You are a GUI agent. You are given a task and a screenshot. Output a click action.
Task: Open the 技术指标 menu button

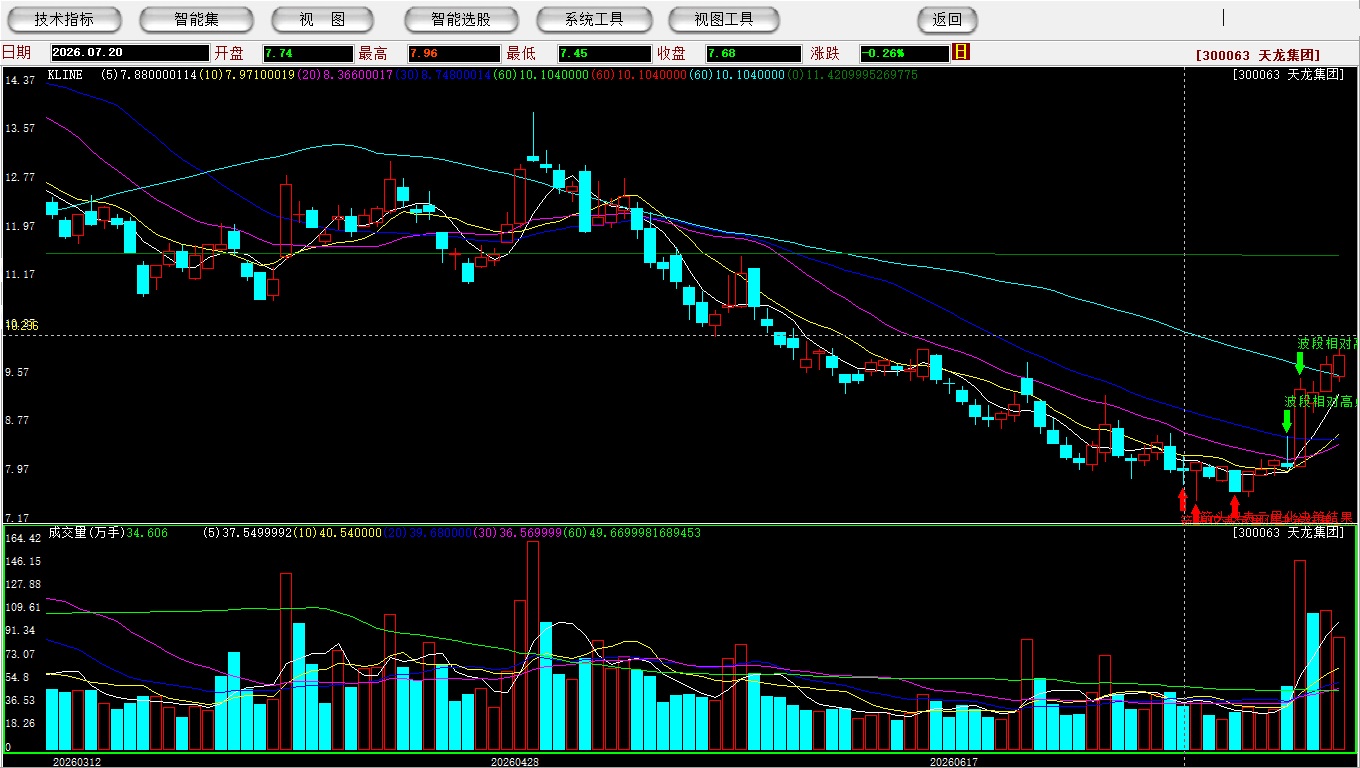point(64,19)
